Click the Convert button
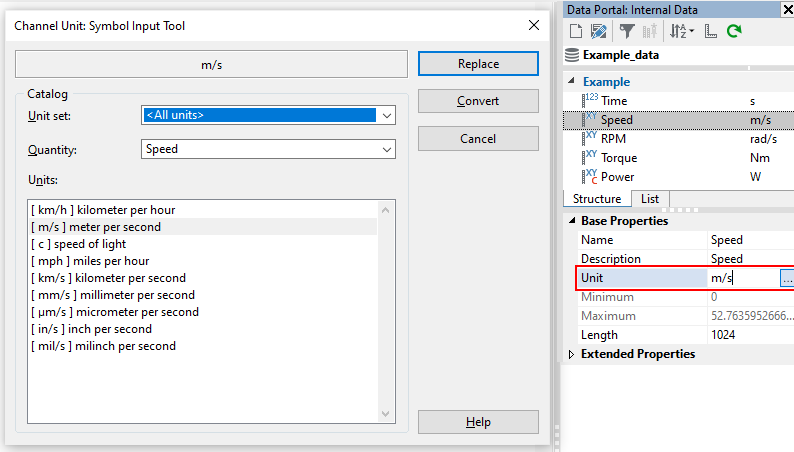 (x=478, y=101)
